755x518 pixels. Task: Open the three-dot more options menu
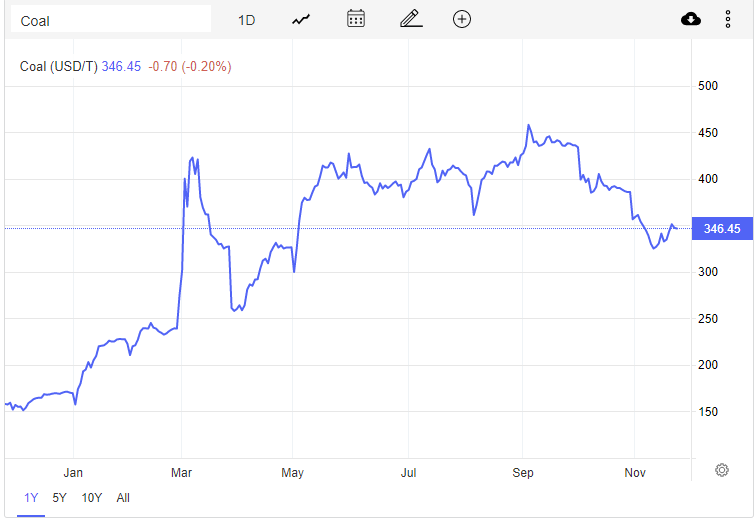[x=728, y=19]
